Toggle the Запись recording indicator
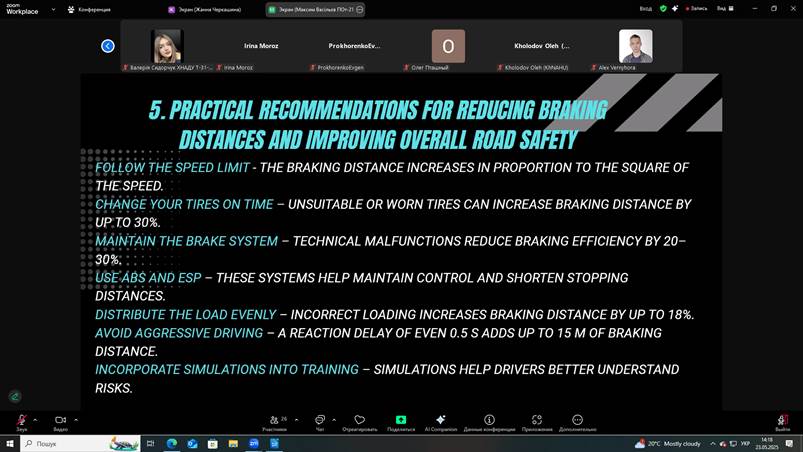The width and height of the screenshot is (803, 452). (x=693, y=8)
